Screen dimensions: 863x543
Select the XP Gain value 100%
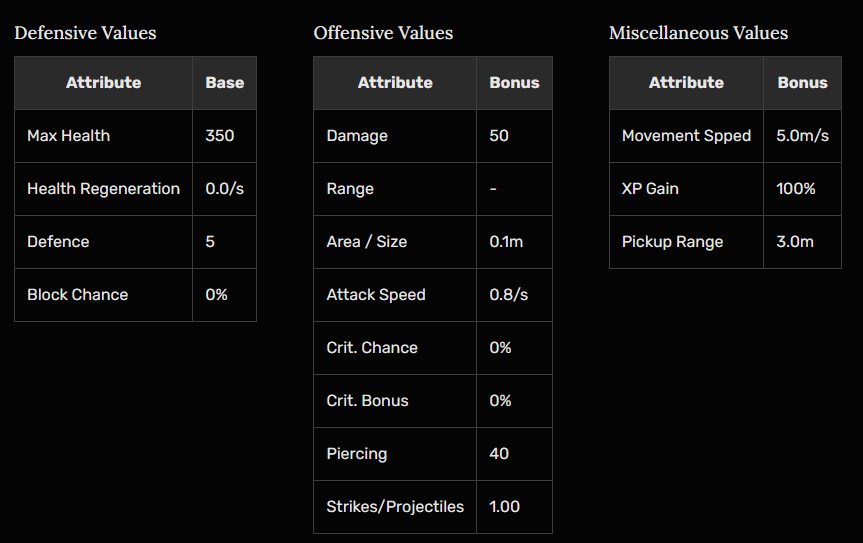[x=796, y=189]
